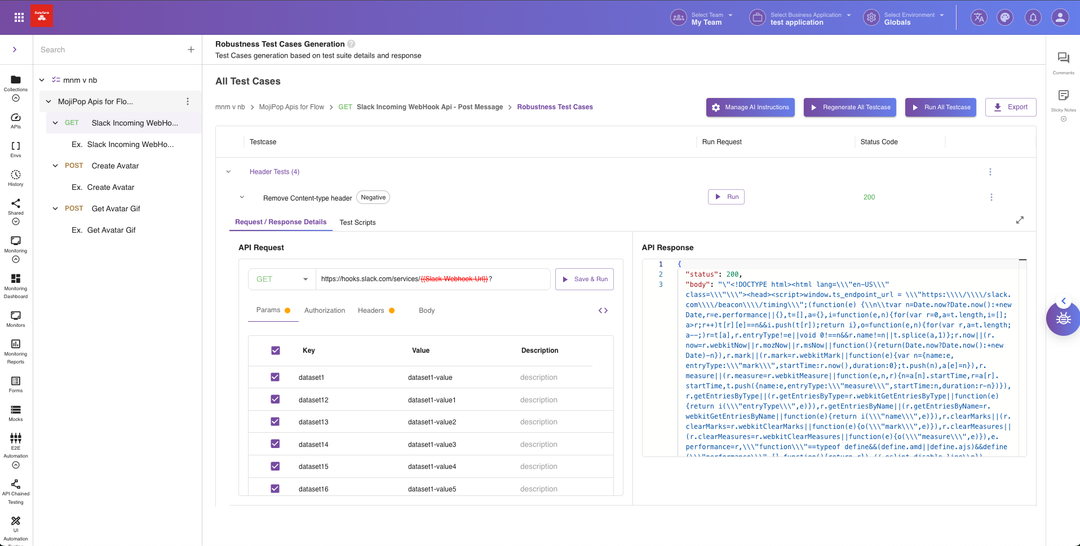Click the Mocks sidebar icon
Image resolution: width=1080 pixels, height=546 pixels.
(15, 410)
